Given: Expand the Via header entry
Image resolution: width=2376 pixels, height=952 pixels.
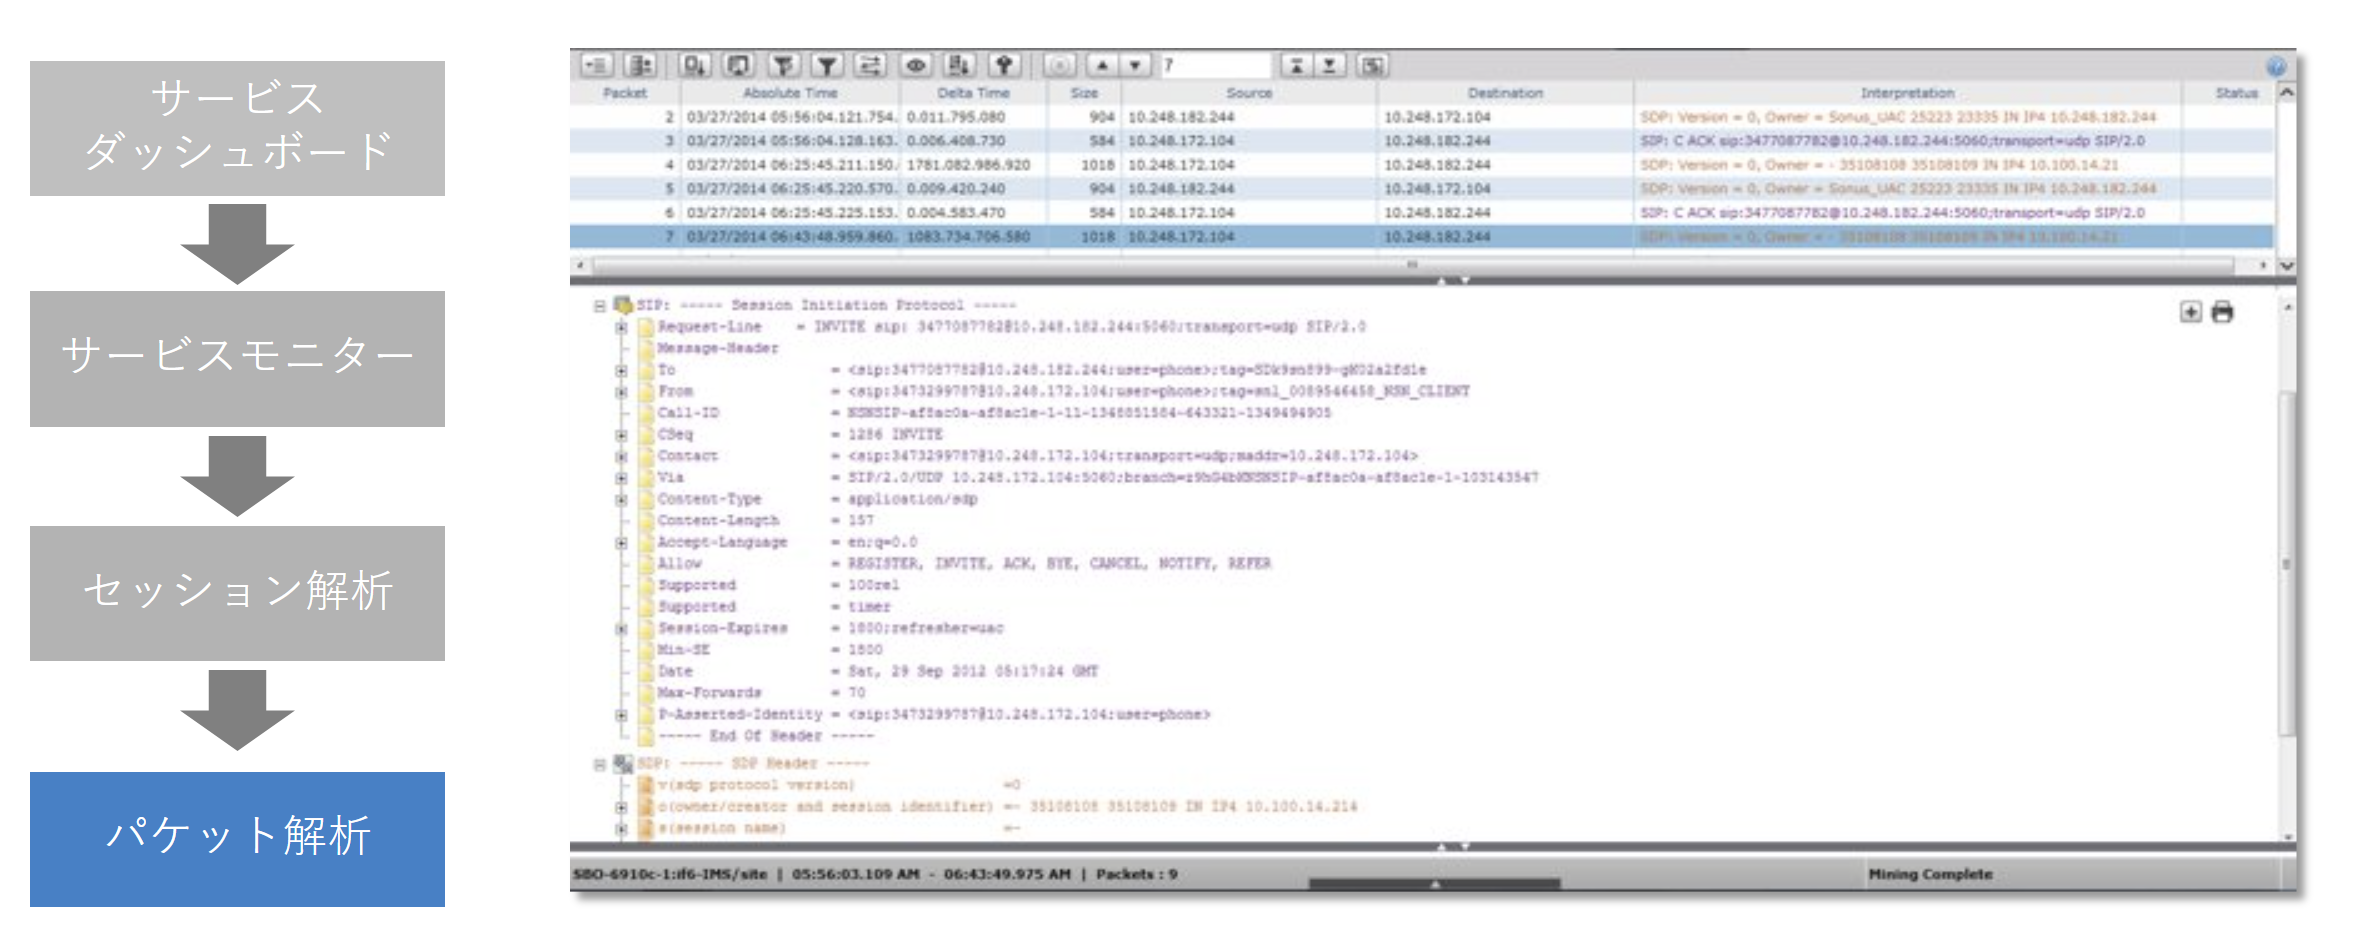Looking at the screenshot, I should pyautogui.click(x=622, y=477).
